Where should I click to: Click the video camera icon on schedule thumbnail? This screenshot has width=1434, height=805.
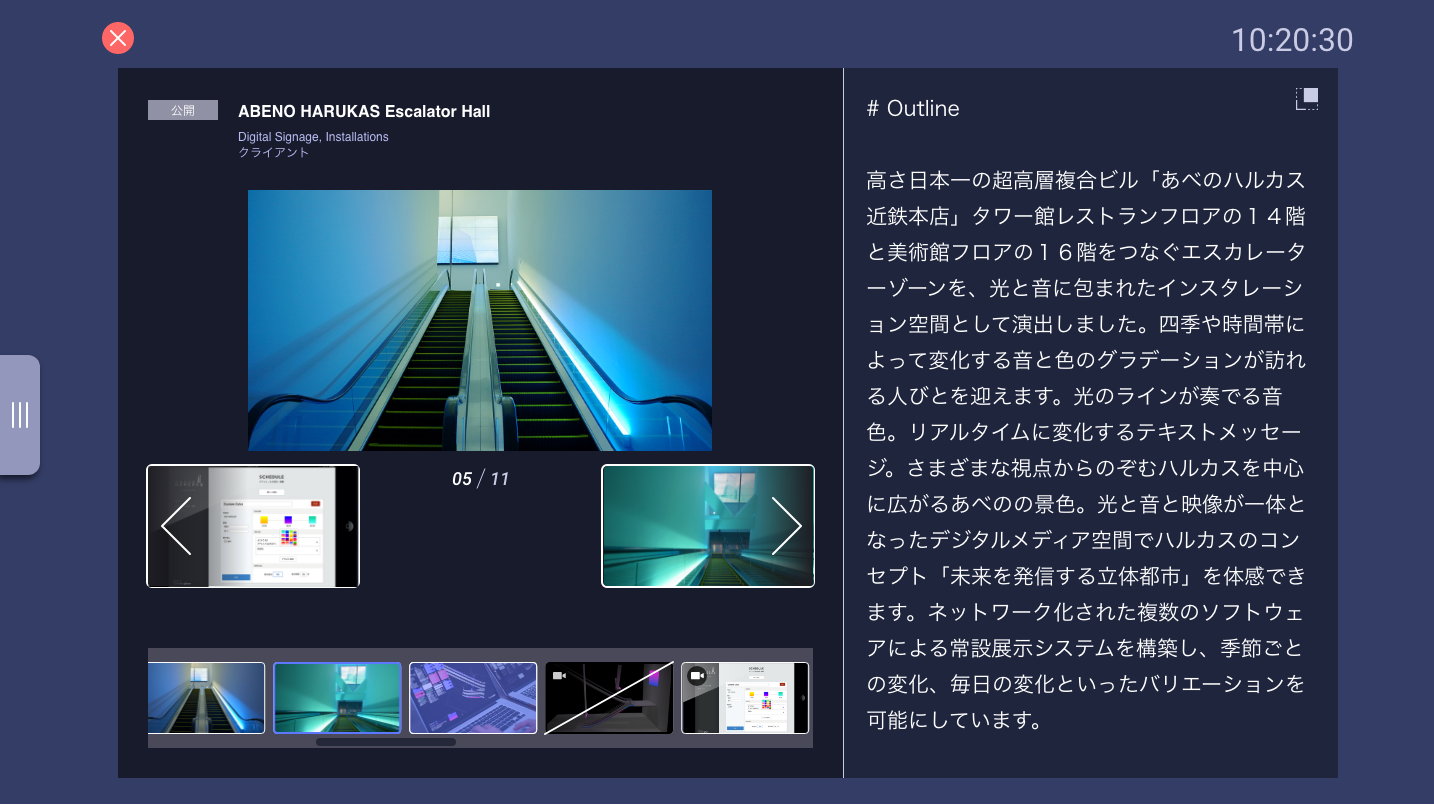point(697,677)
